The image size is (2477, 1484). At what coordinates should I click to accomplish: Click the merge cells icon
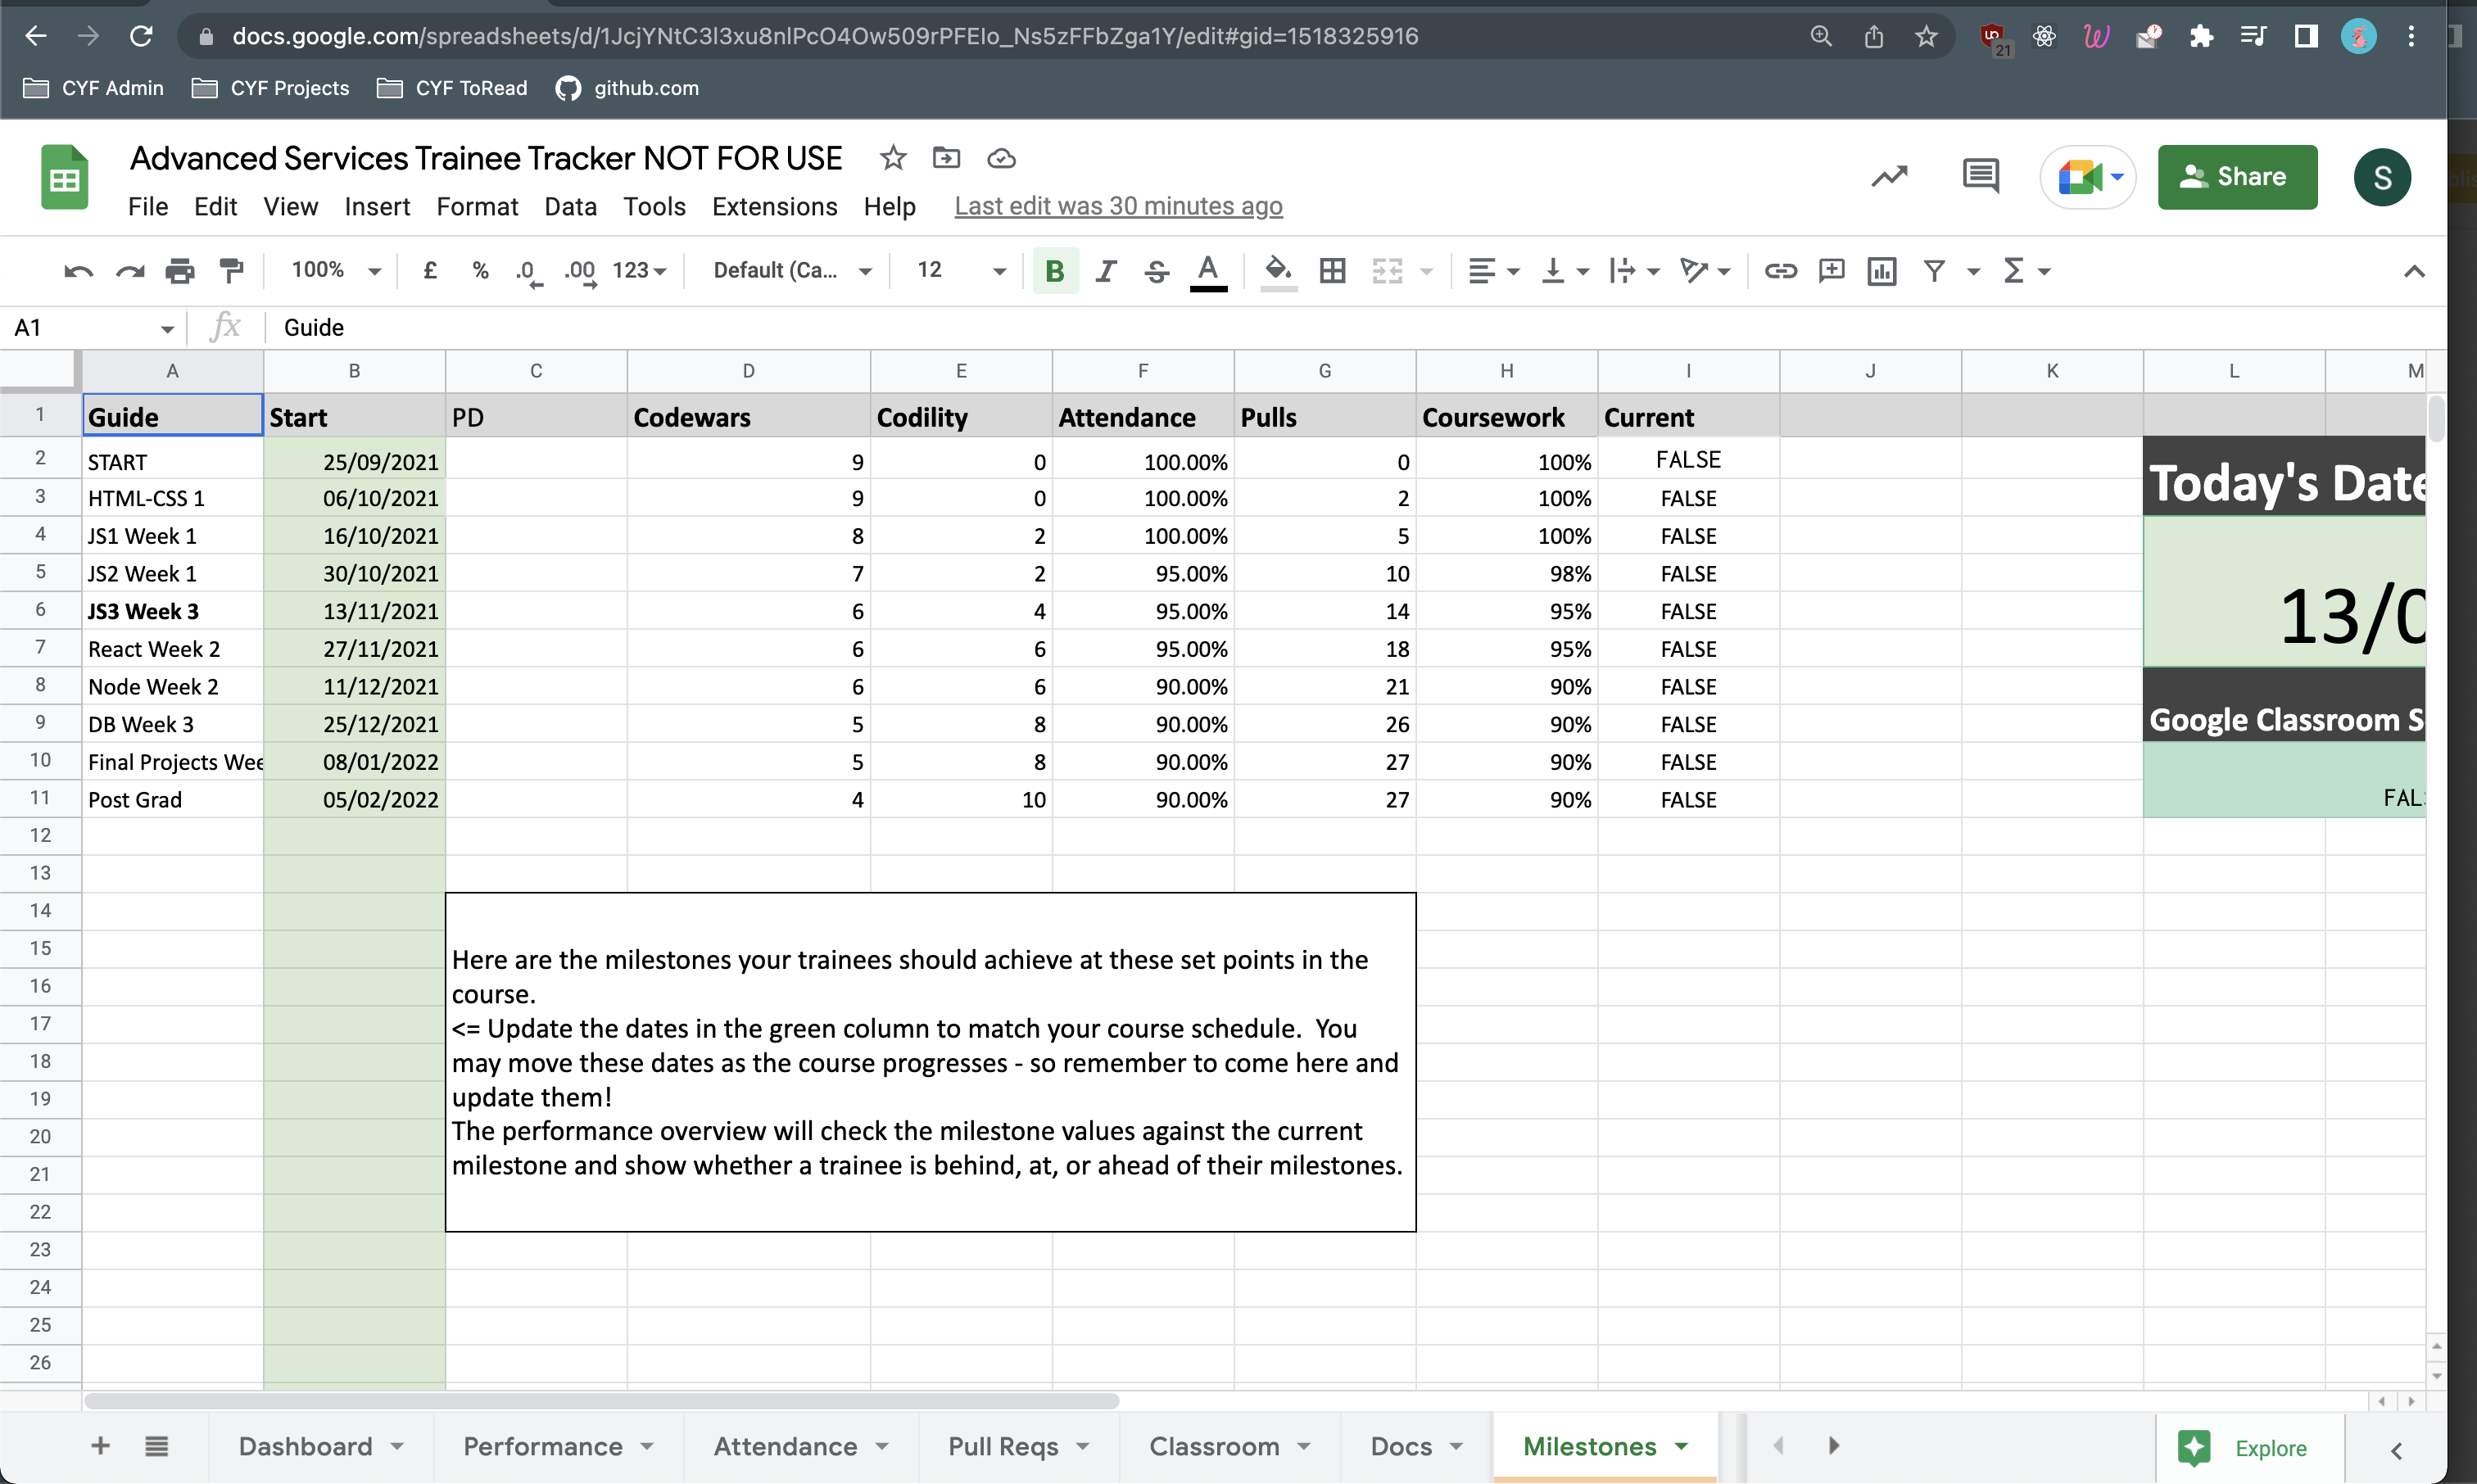coord(1388,270)
